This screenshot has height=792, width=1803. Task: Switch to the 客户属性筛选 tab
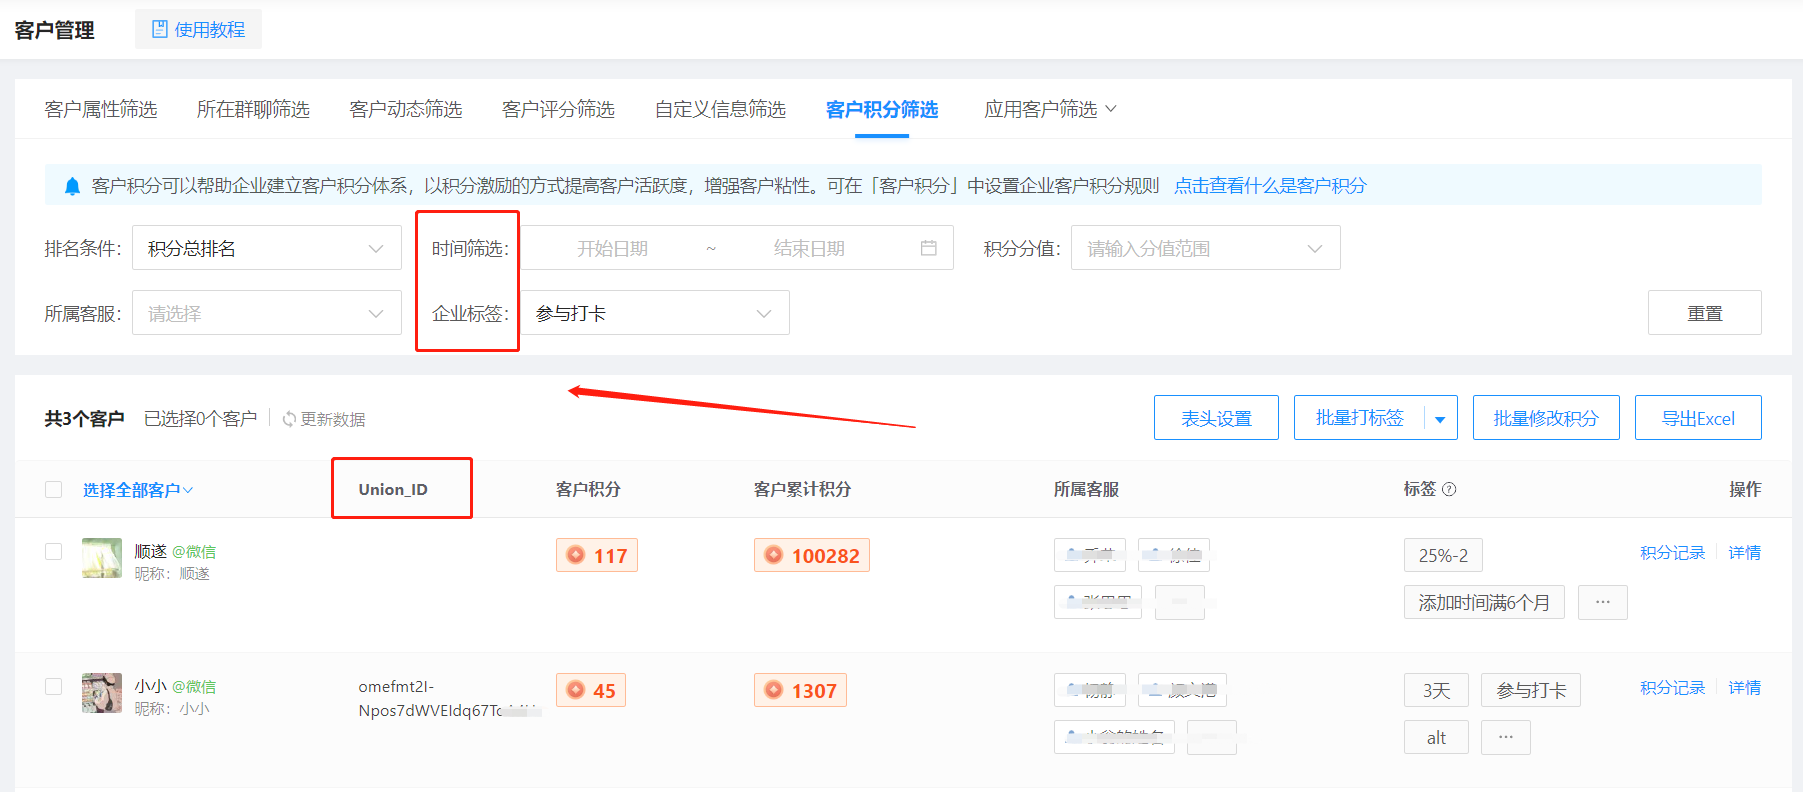pyautogui.click(x=101, y=109)
